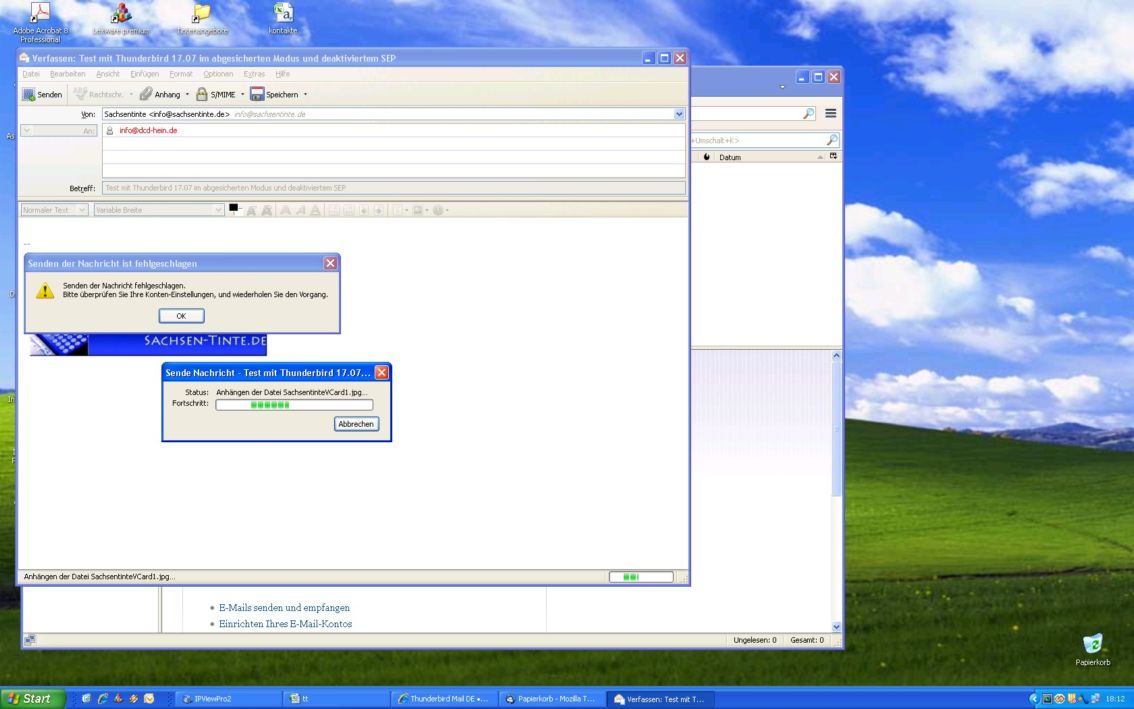This screenshot has height=709, width=1134.
Task: Click the column picker icon beside Datum
Action: point(833,157)
